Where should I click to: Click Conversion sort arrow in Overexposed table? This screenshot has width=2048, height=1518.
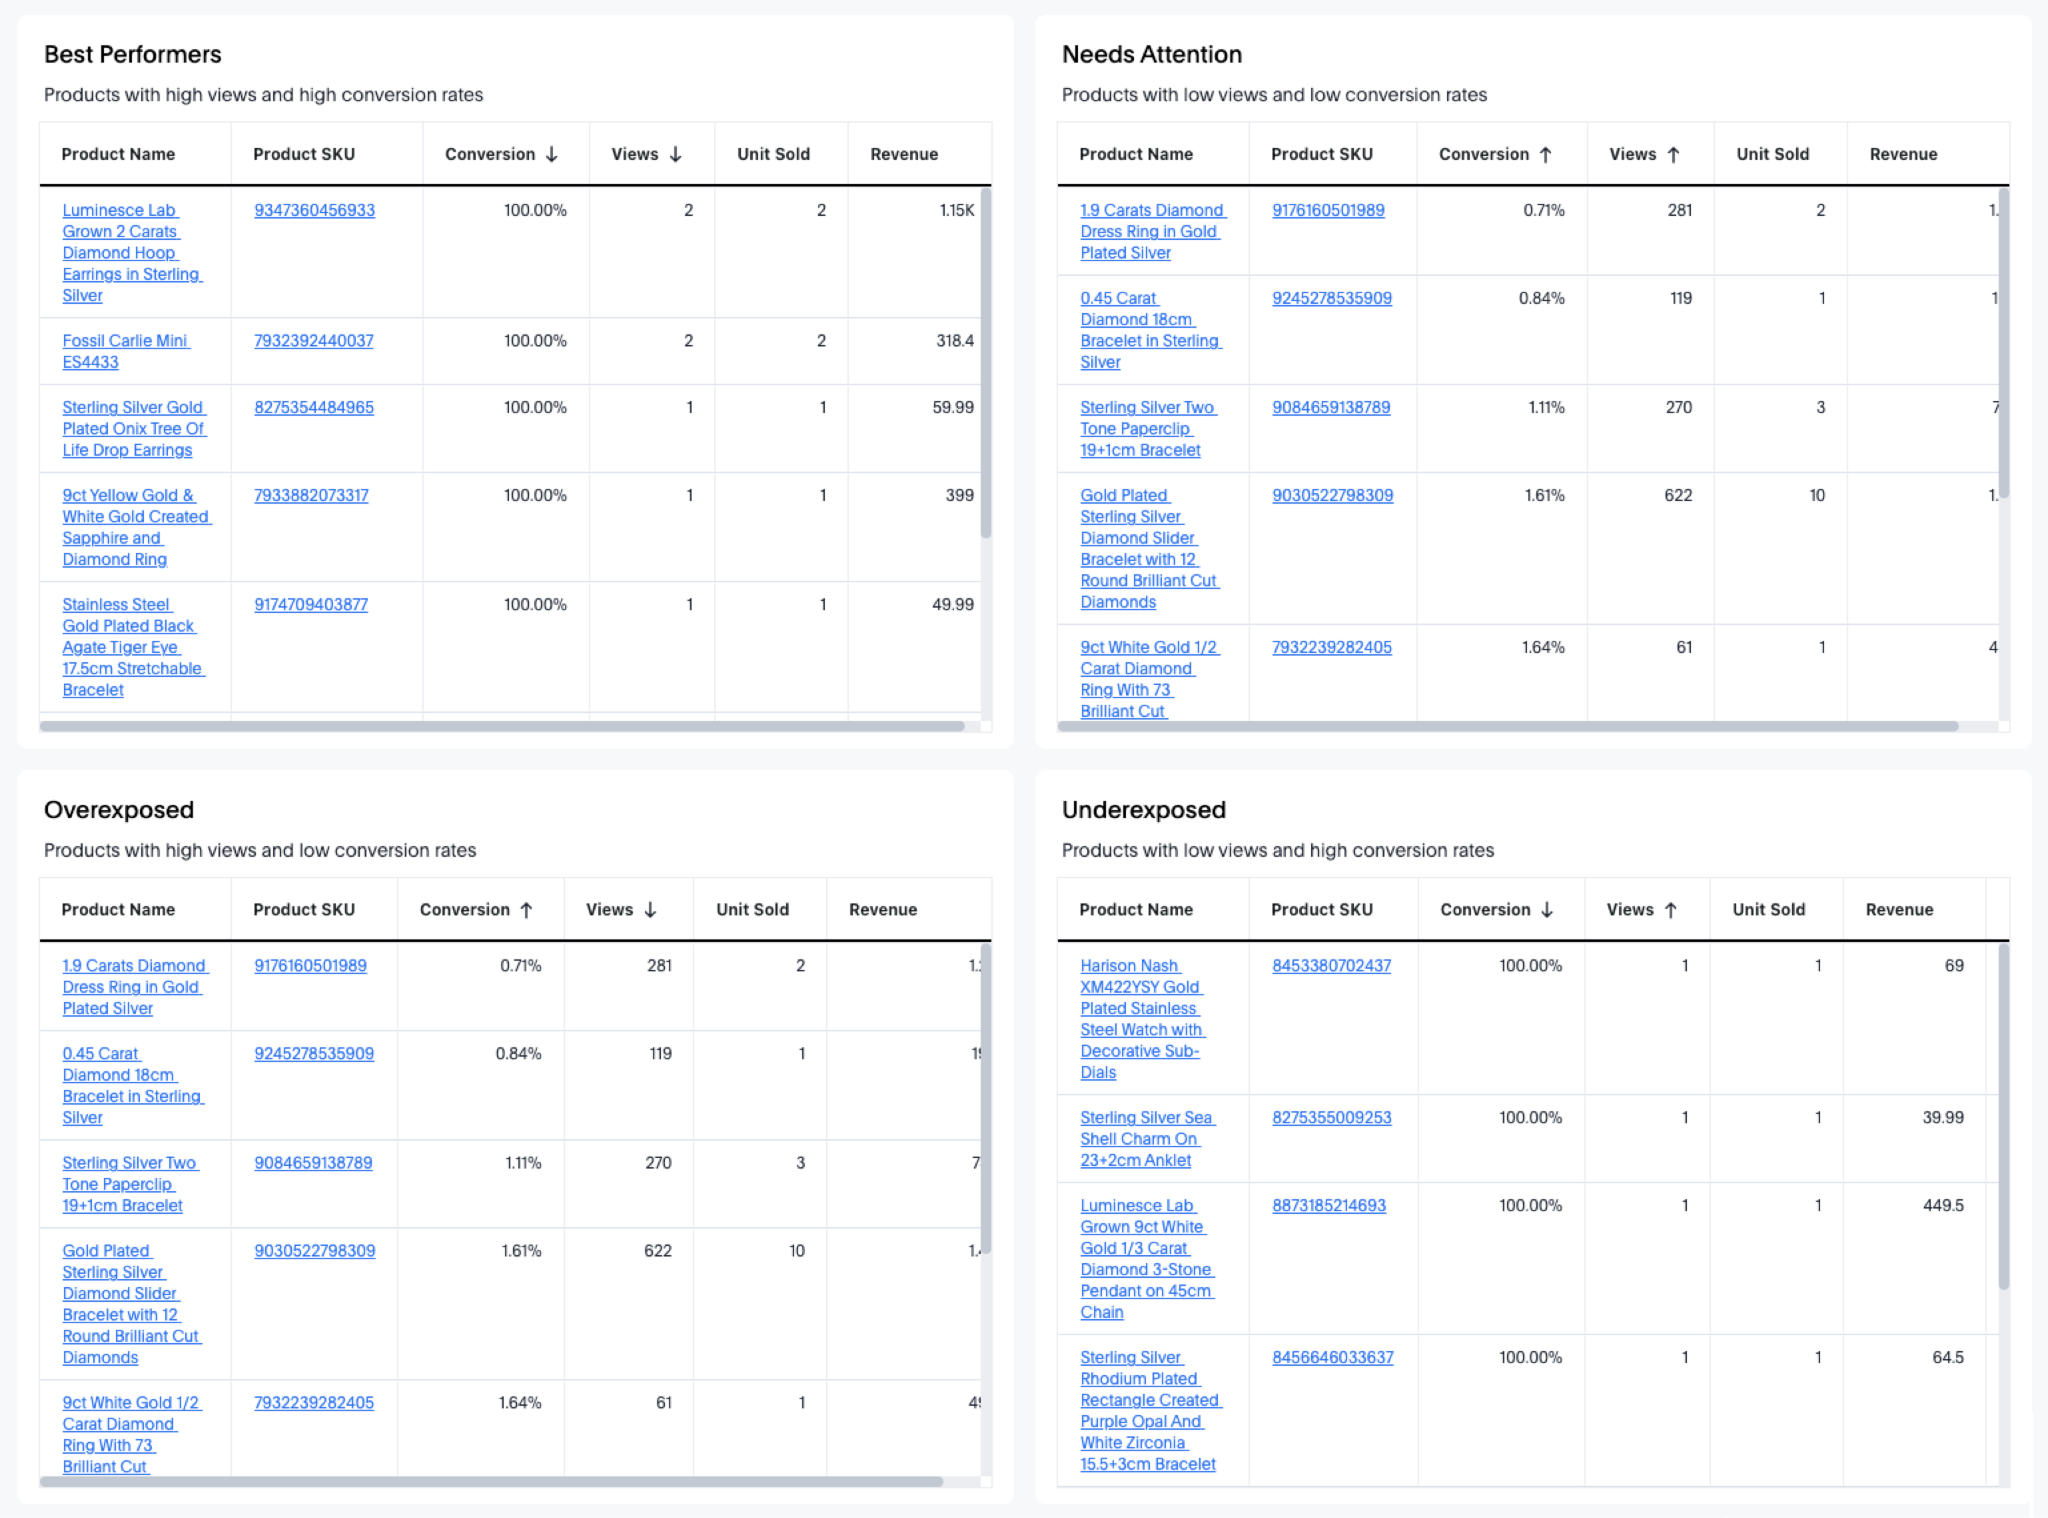[x=526, y=909]
